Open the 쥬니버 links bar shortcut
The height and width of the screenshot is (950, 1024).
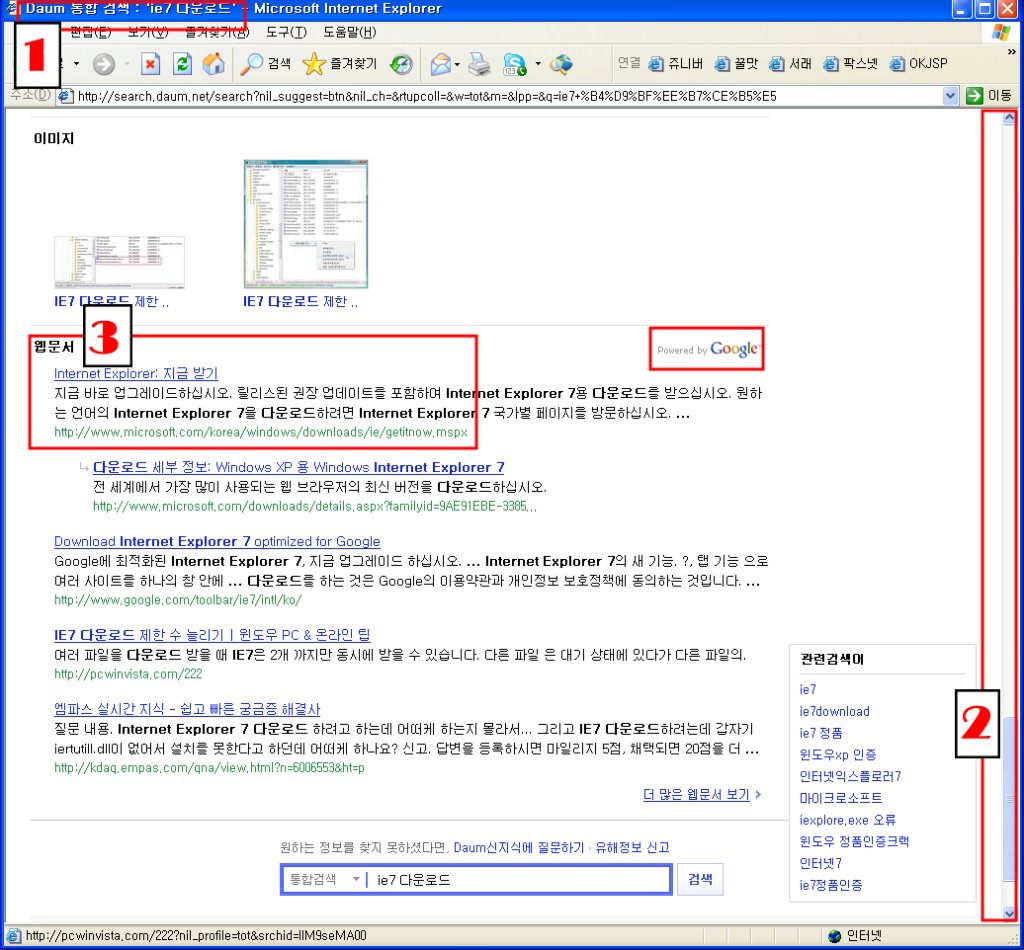click(675, 63)
